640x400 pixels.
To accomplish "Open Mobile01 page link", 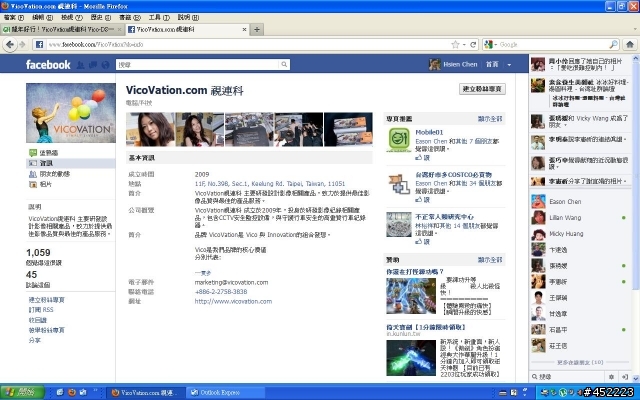I will click(x=429, y=132).
